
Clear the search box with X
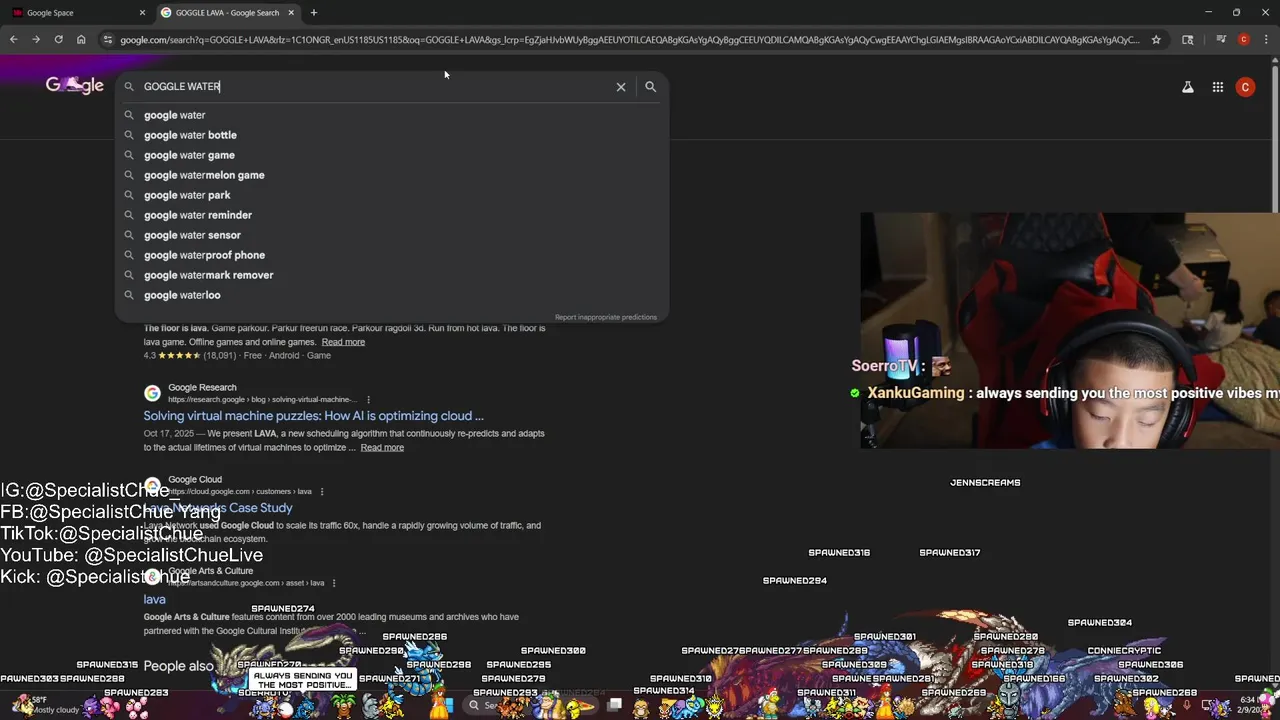pyautogui.click(x=621, y=87)
